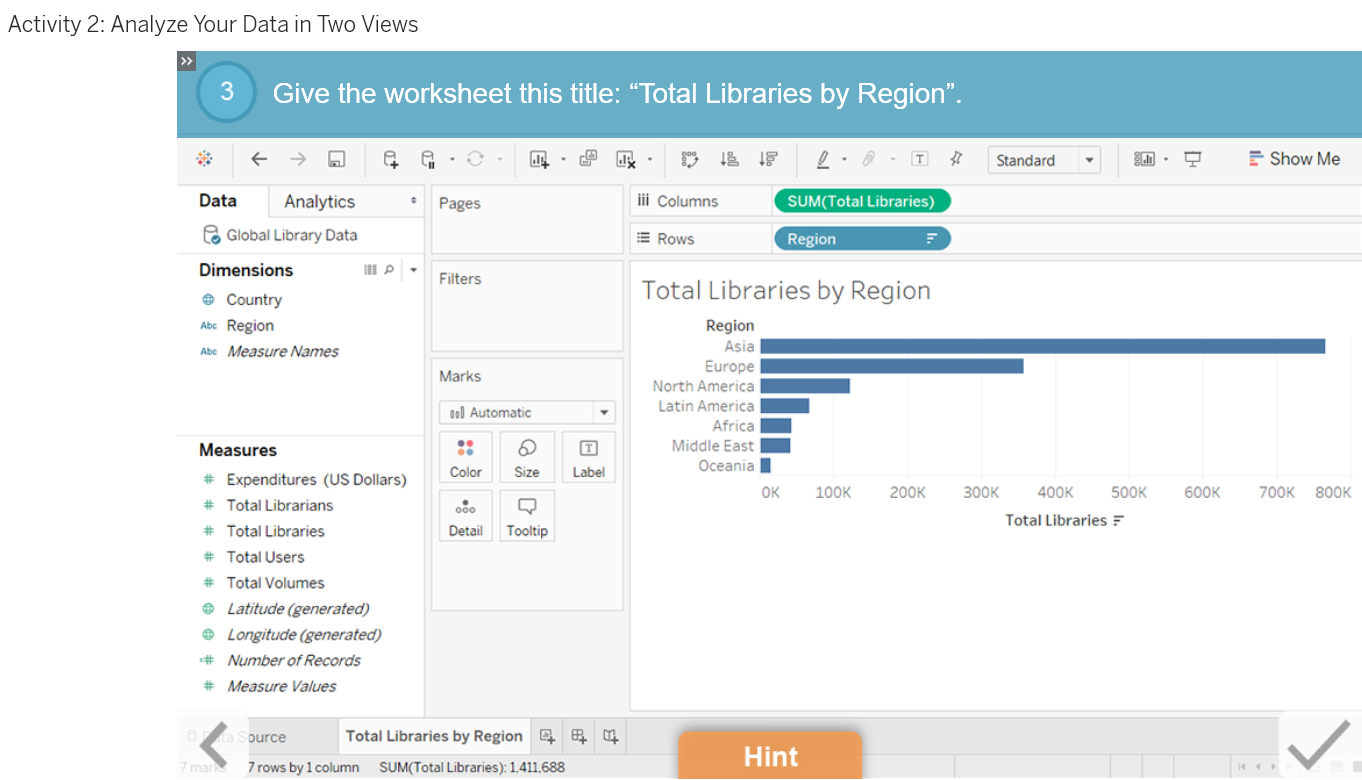Click the Clear Sheet icon
This screenshot has height=780, width=1362.
(x=626, y=159)
